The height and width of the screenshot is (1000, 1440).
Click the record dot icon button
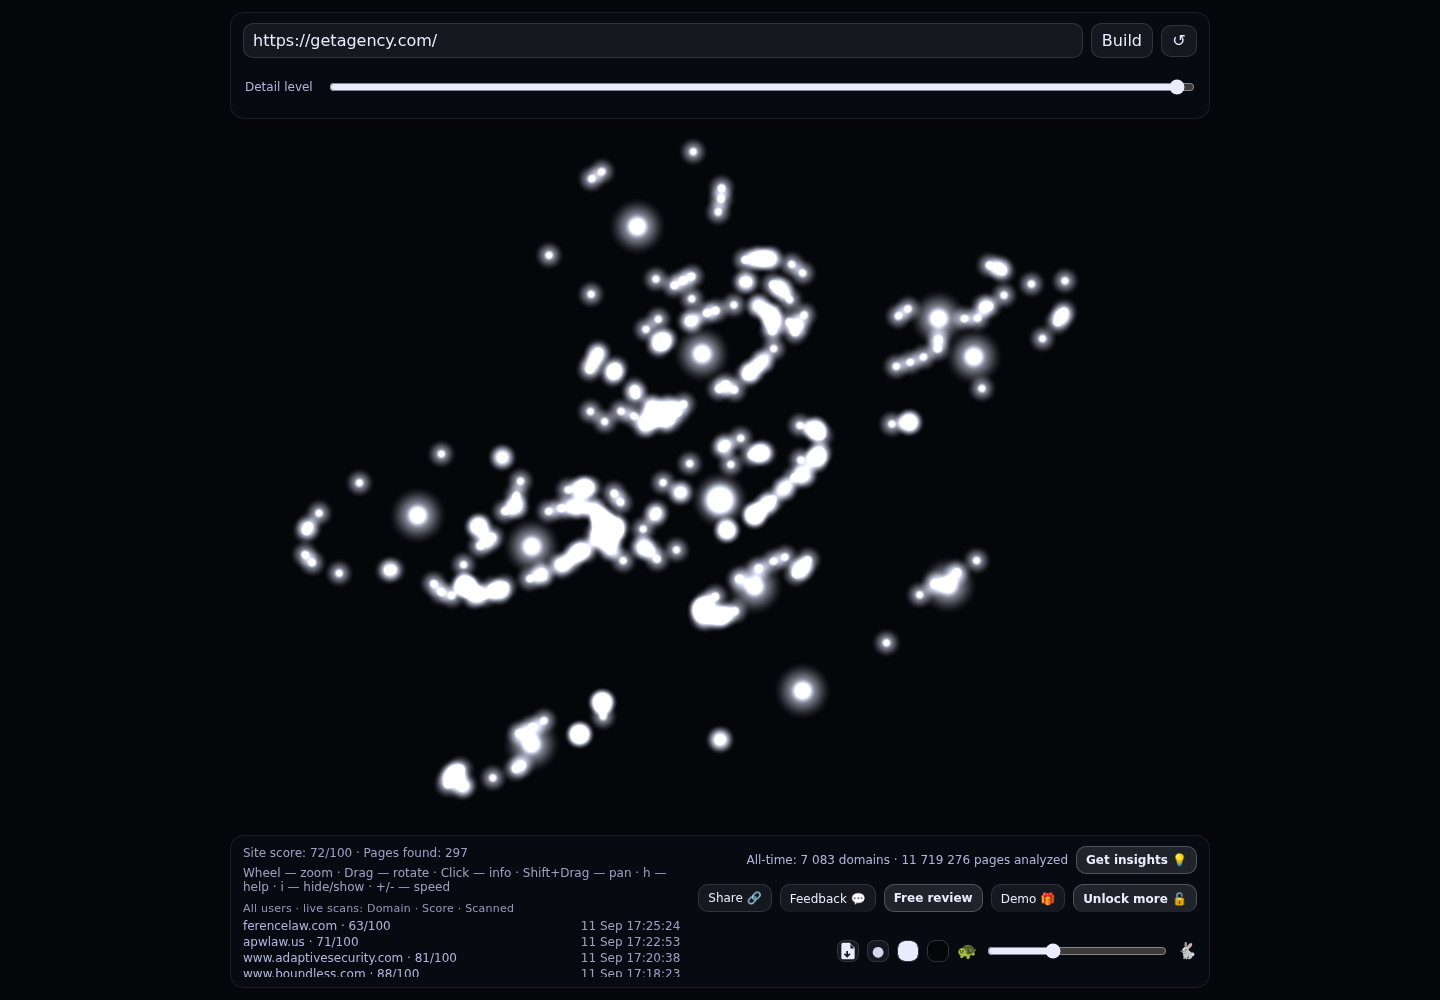pyautogui.click(x=878, y=951)
